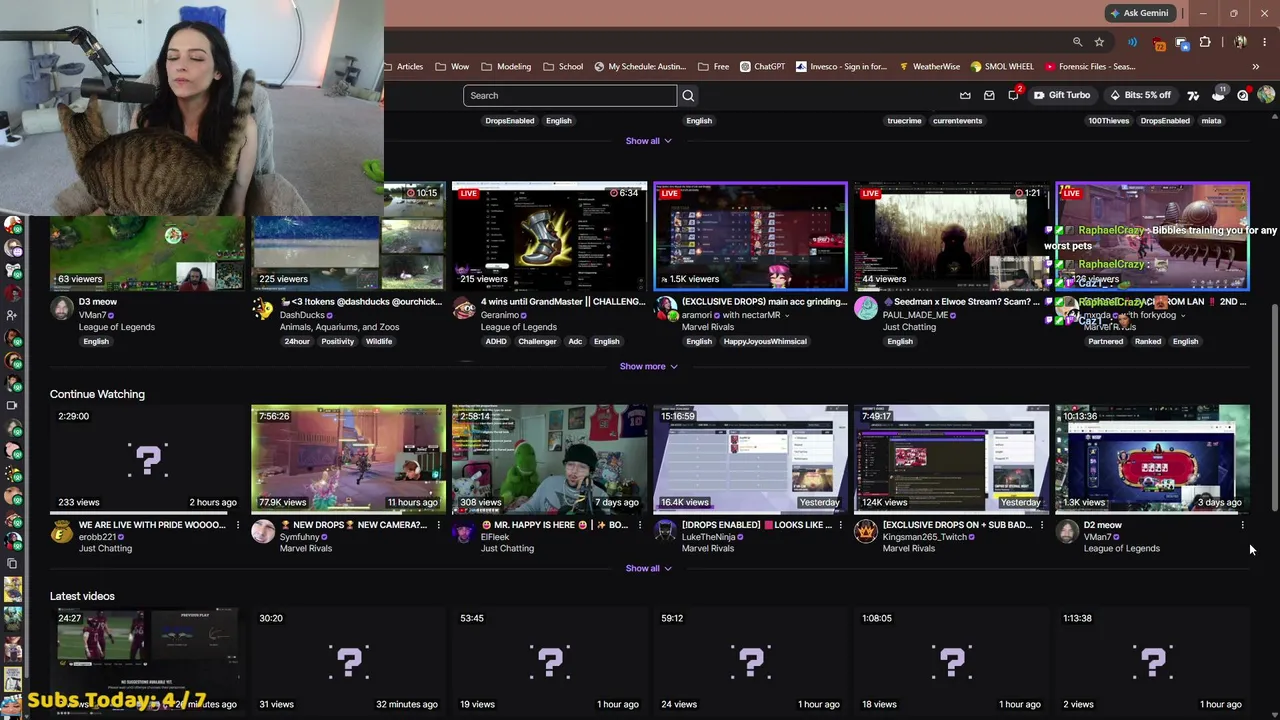Open the Chrome extensions puzzle icon

coord(1205,42)
